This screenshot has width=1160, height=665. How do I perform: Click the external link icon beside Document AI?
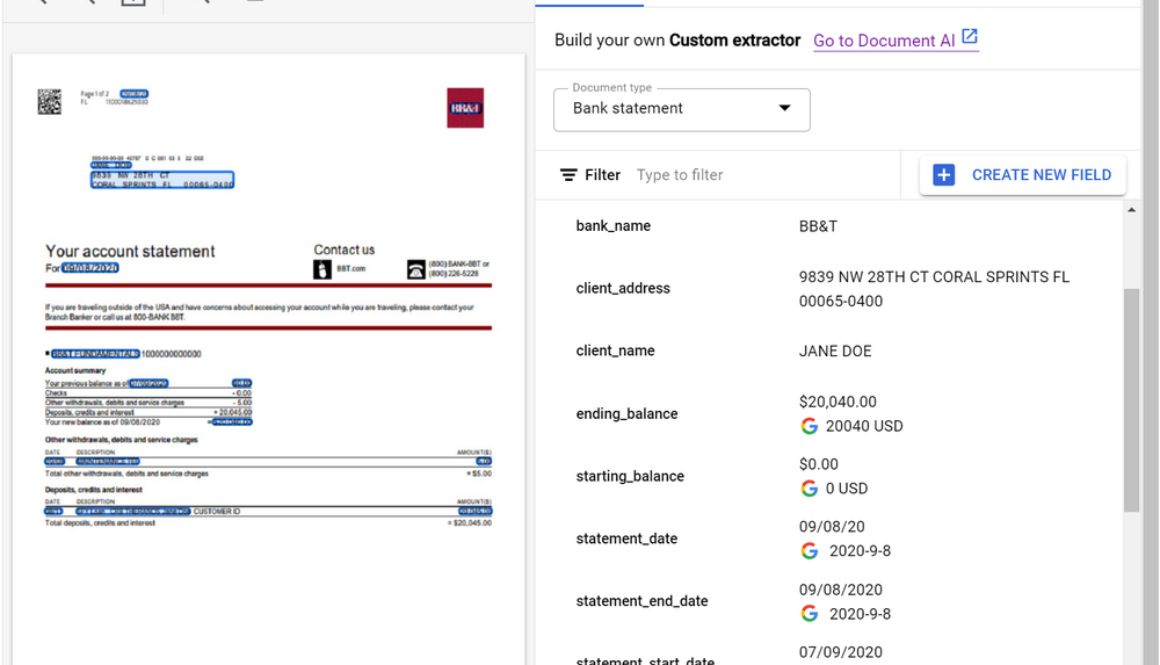970,36
